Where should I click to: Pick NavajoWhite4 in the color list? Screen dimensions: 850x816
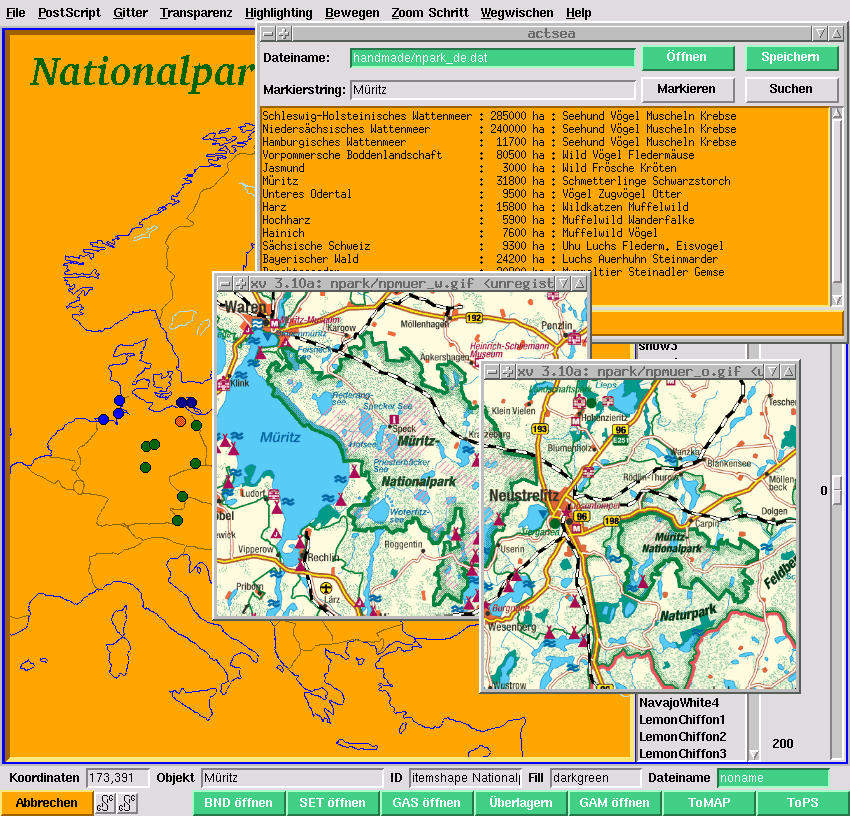(x=679, y=703)
